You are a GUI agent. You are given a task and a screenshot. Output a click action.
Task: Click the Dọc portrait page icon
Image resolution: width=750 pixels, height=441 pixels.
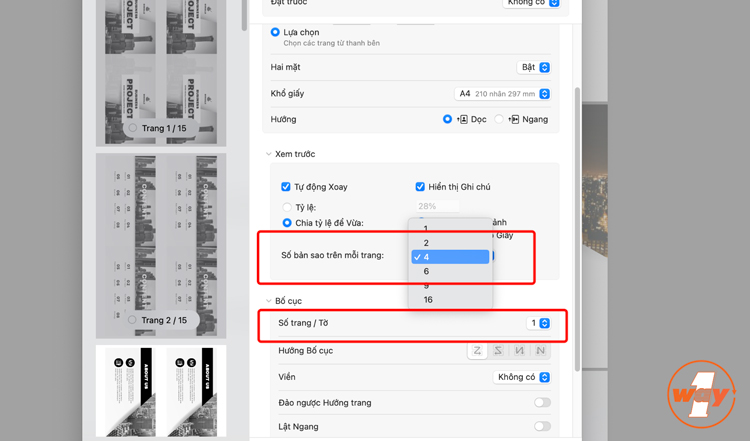[x=463, y=119]
